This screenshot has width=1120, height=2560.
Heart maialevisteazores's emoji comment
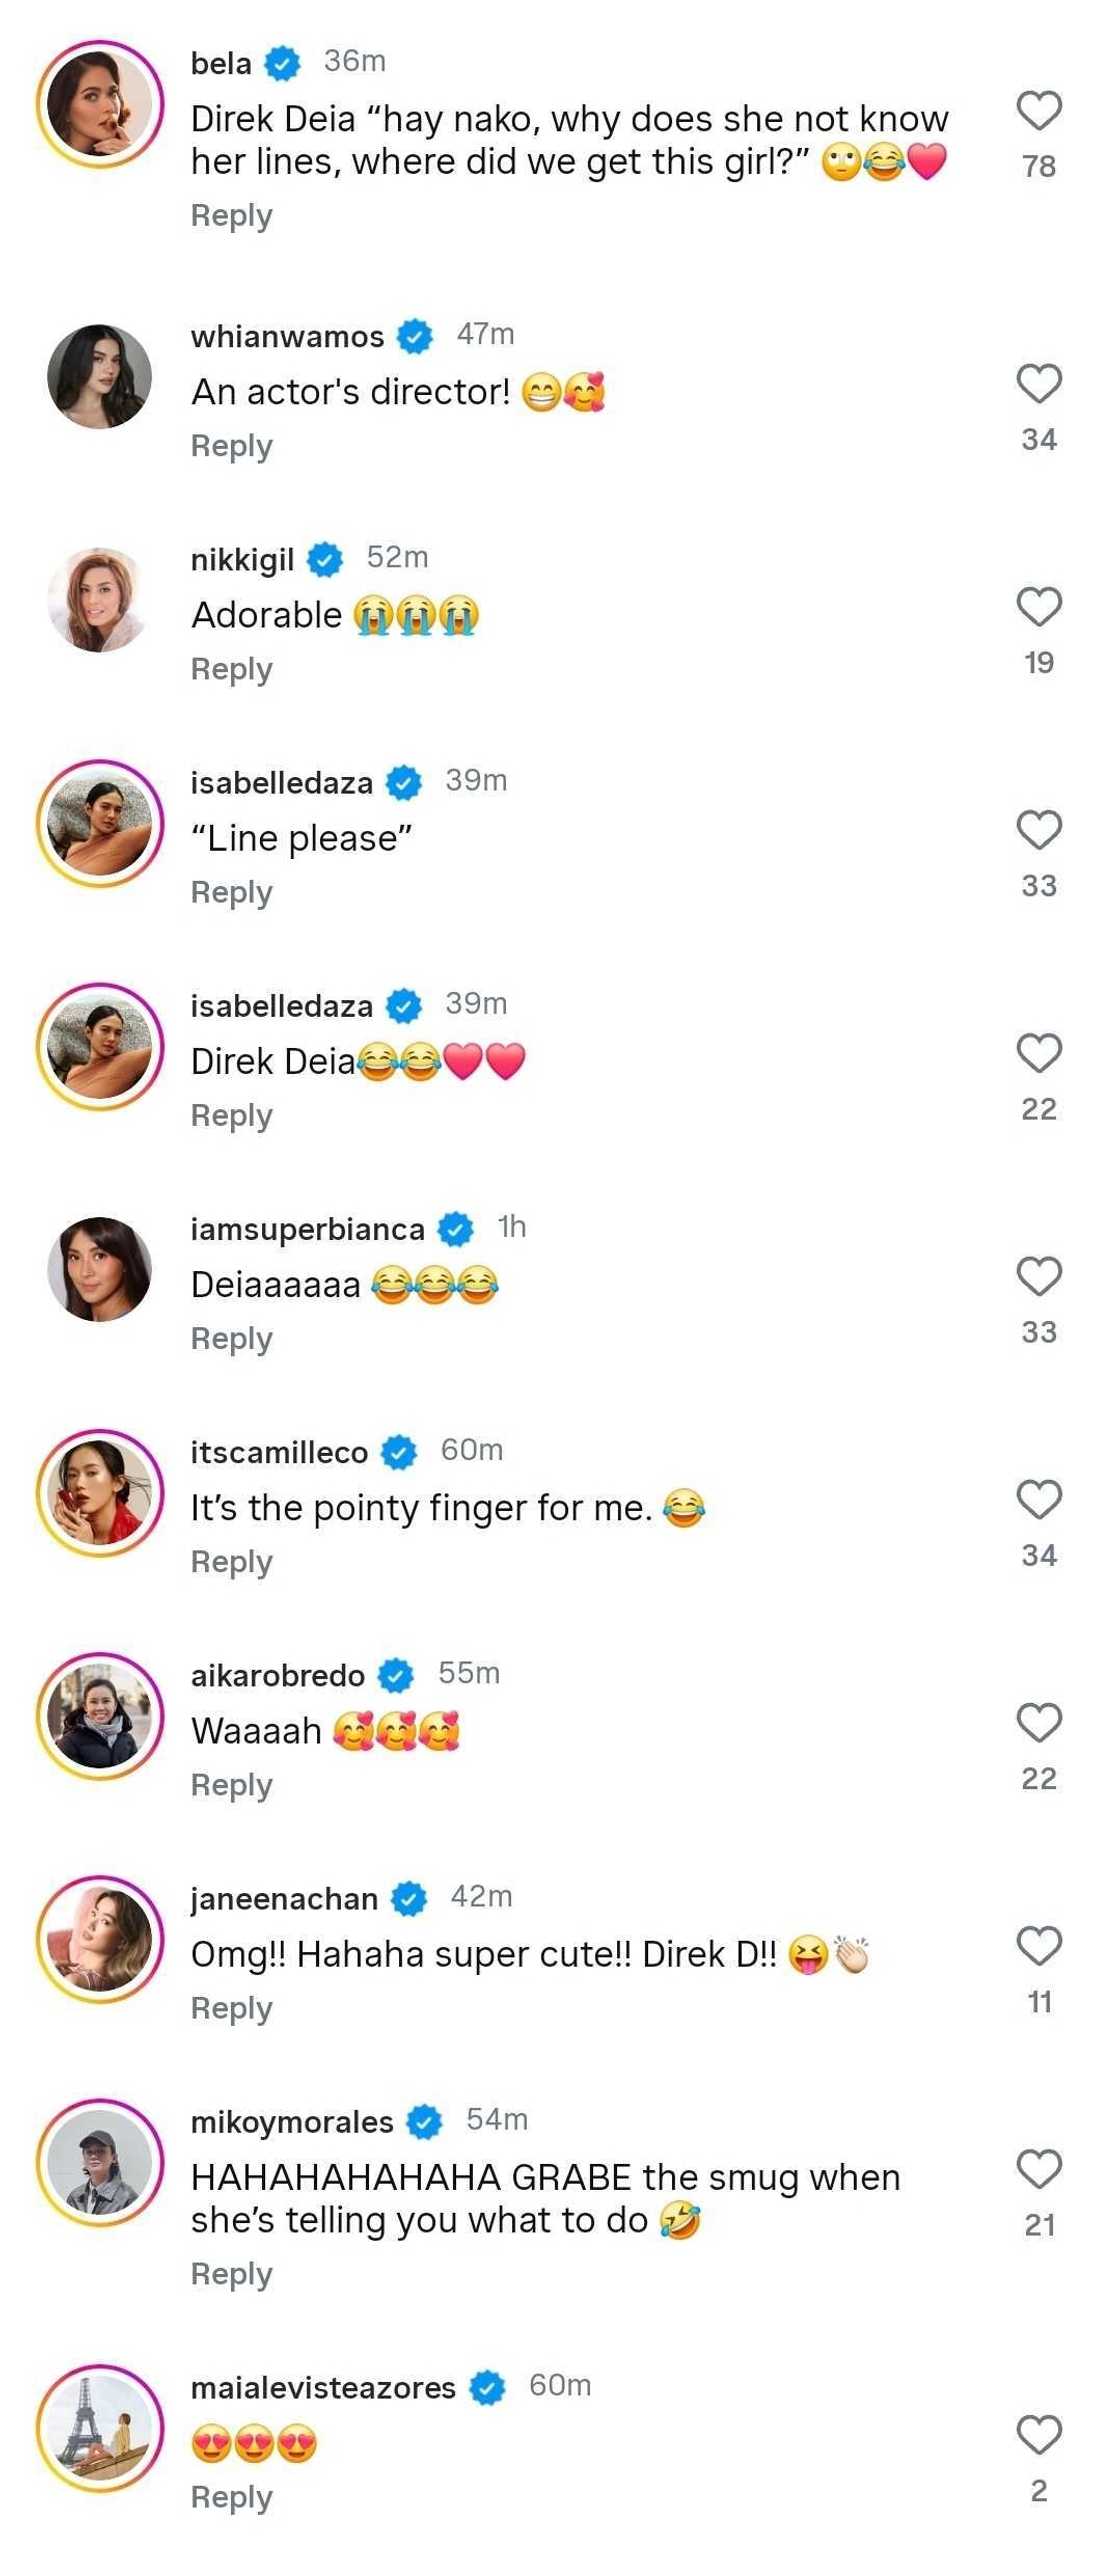(x=1038, y=2435)
